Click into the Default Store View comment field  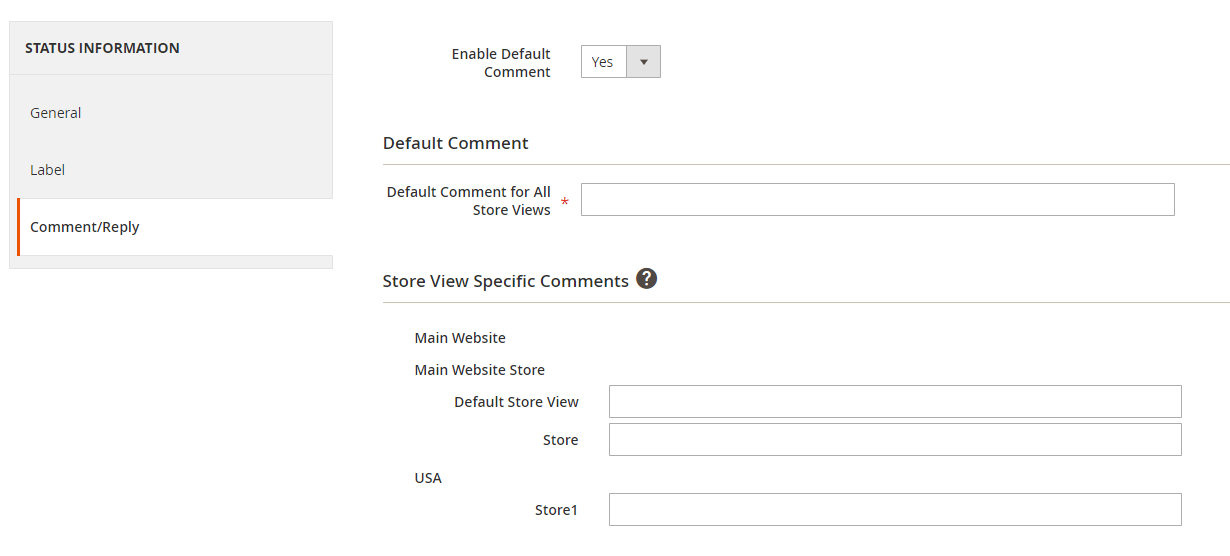click(x=895, y=401)
